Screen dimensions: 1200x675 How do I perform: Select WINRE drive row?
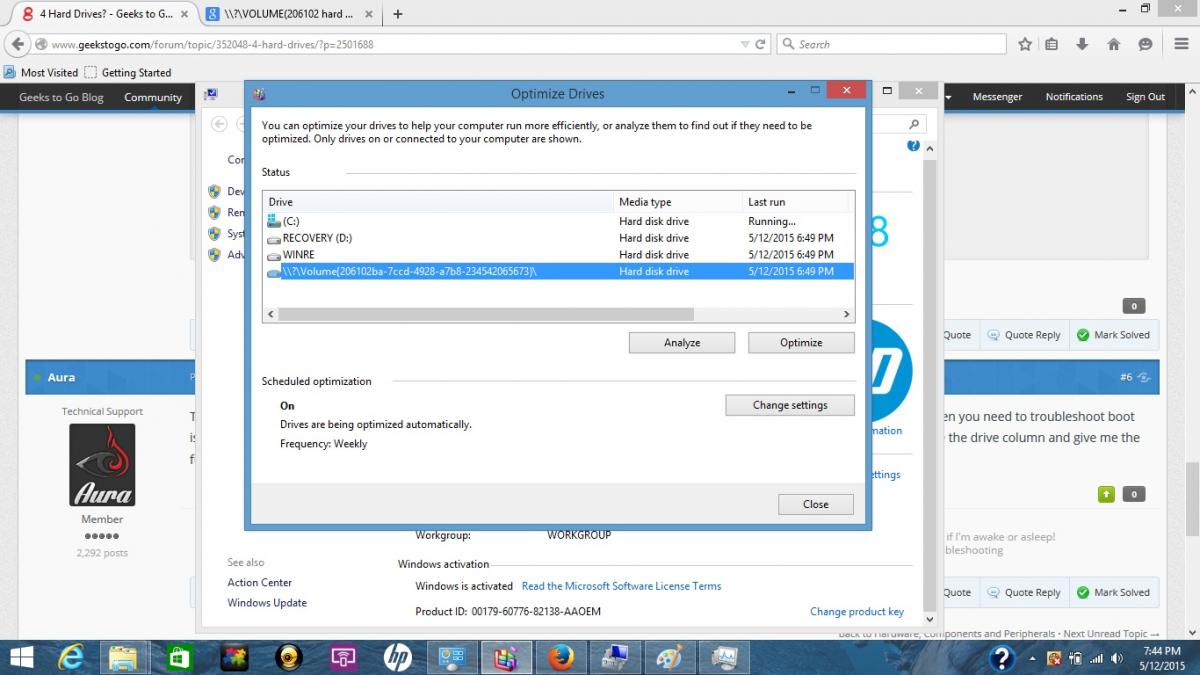coord(558,255)
